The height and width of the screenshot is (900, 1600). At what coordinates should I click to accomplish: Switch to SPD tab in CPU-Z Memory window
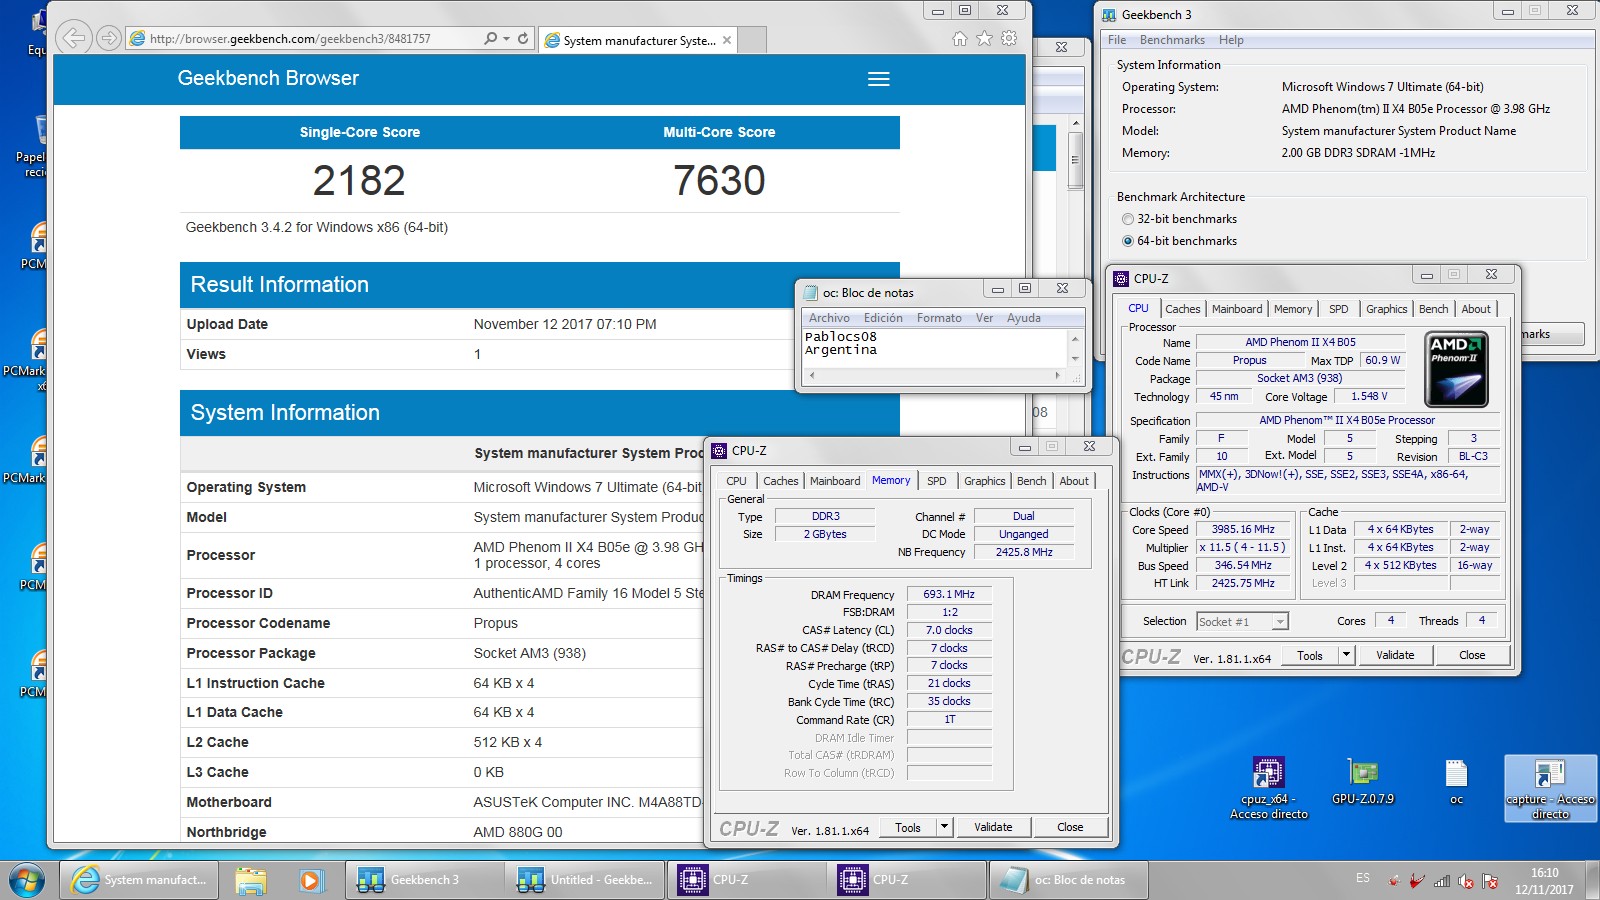[x=936, y=481]
